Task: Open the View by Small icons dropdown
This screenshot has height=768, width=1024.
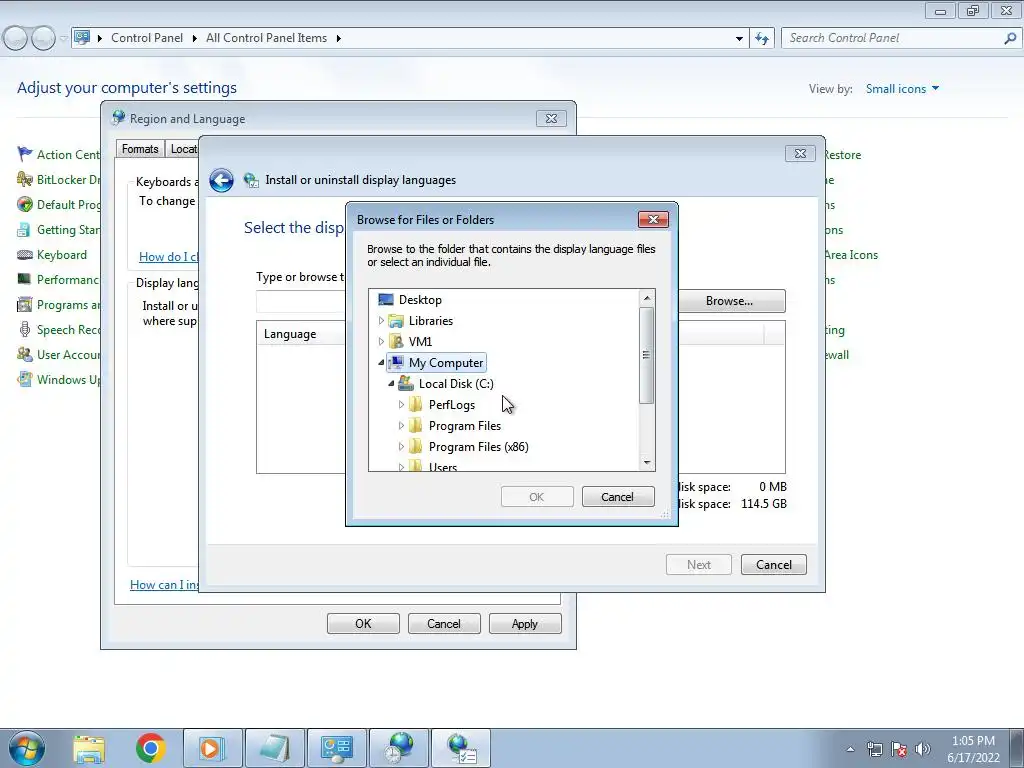Action: coord(902,89)
